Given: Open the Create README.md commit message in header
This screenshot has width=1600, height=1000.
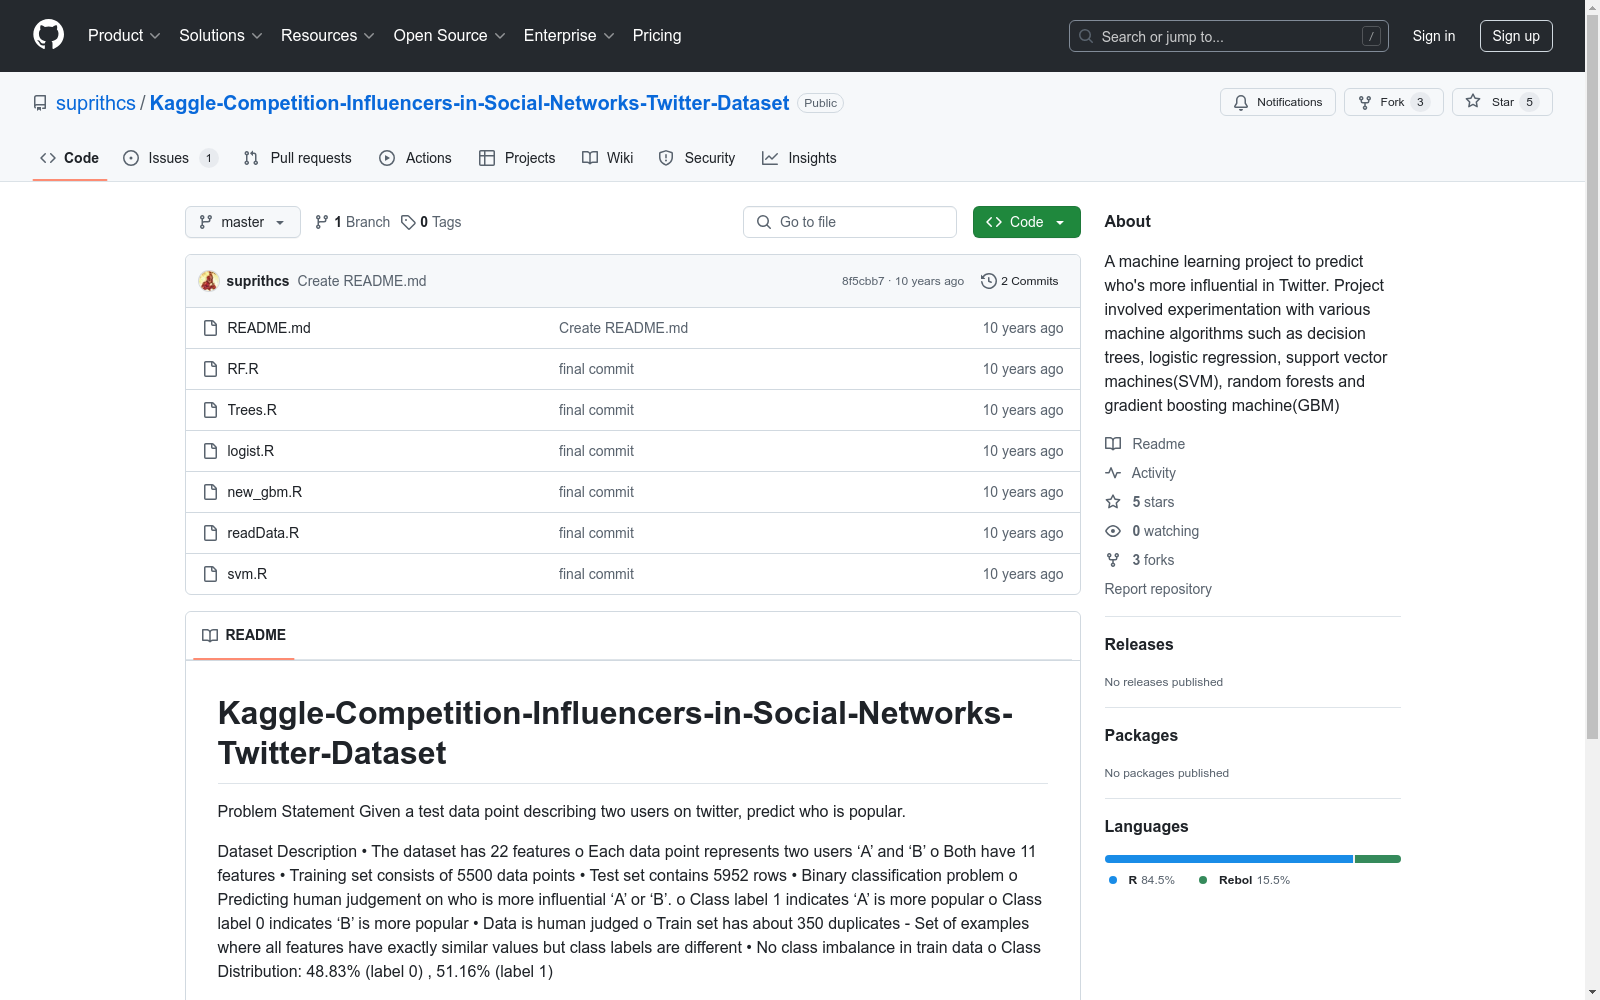Looking at the screenshot, I should [362, 281].
